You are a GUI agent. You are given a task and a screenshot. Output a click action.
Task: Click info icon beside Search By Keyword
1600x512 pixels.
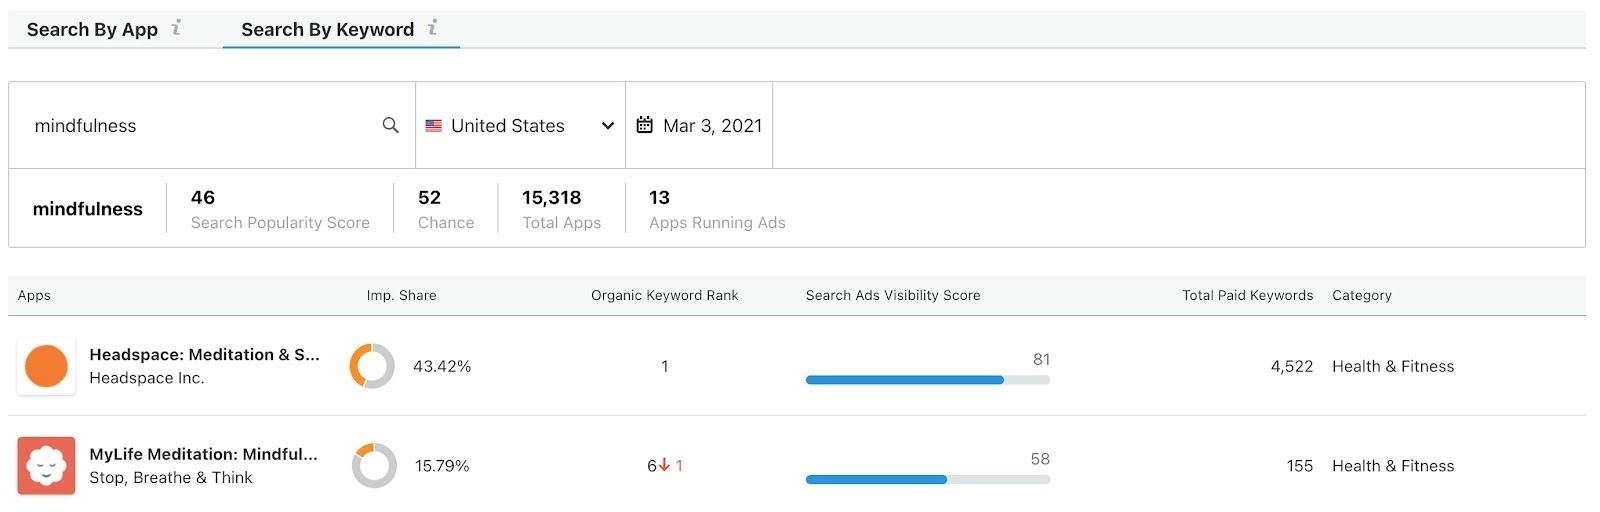click(x=432, y=28)
